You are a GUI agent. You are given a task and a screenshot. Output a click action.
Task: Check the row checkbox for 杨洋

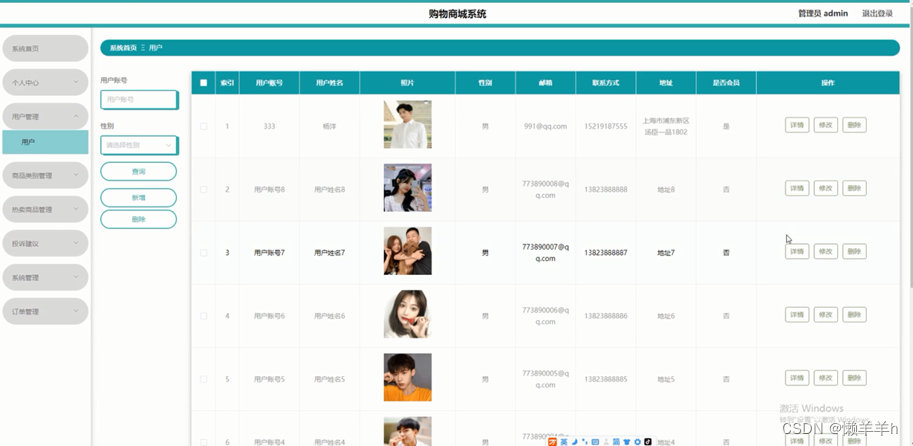[x=203, y=126]
